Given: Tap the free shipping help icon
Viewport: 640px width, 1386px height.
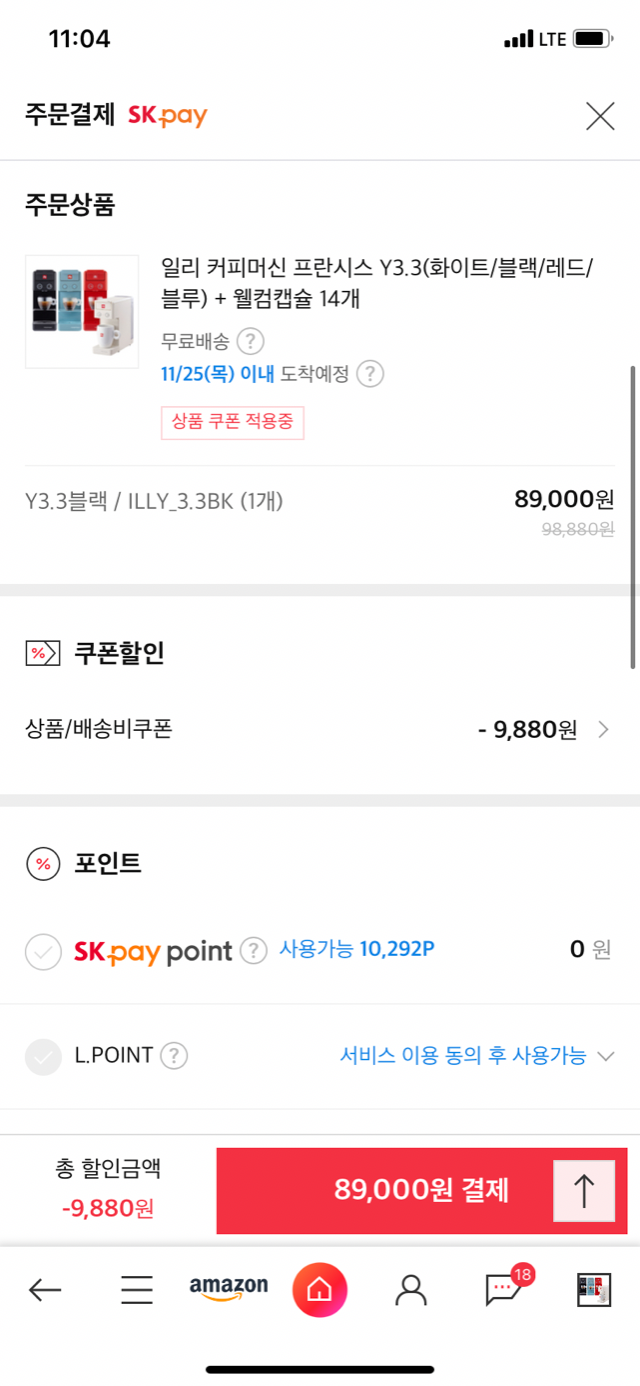Looking at the screenshot, I should [x=250, y=341].
